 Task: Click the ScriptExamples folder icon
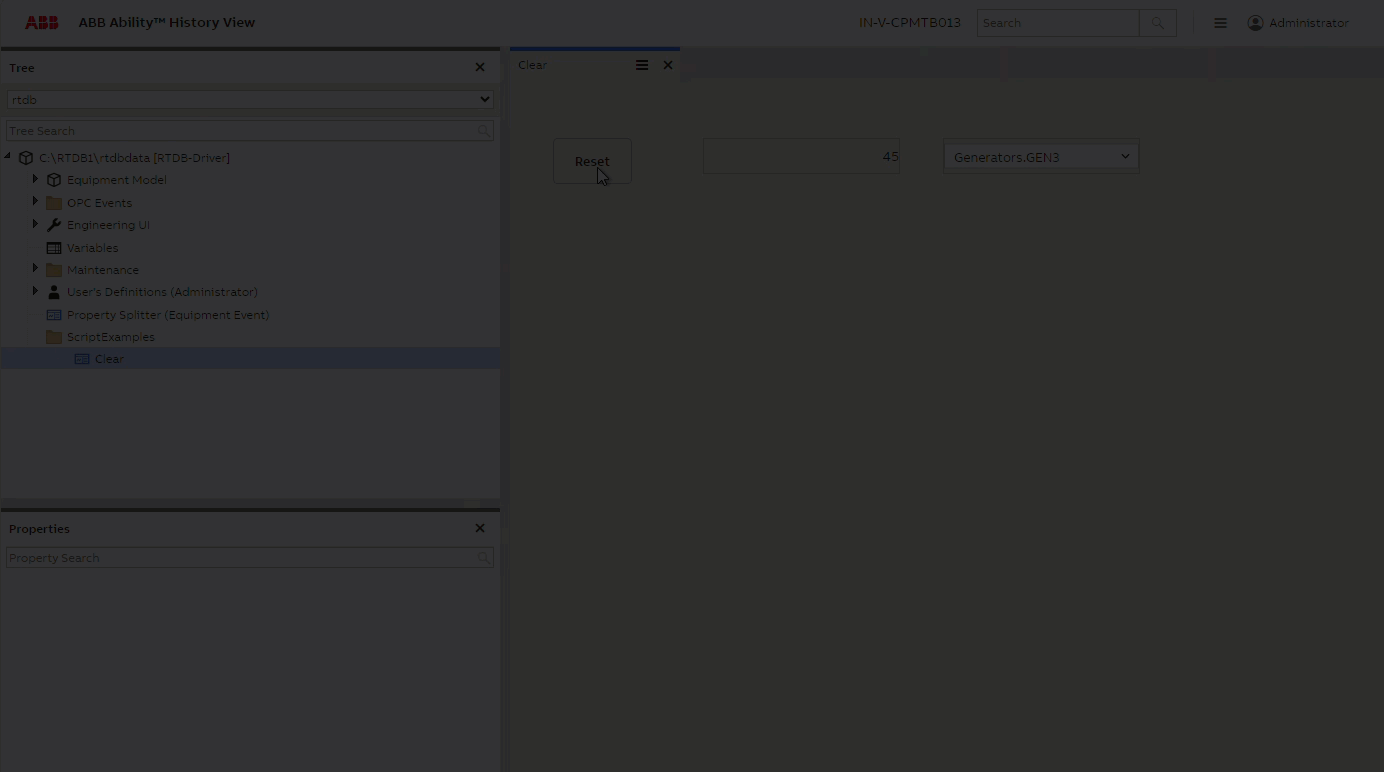54,337
